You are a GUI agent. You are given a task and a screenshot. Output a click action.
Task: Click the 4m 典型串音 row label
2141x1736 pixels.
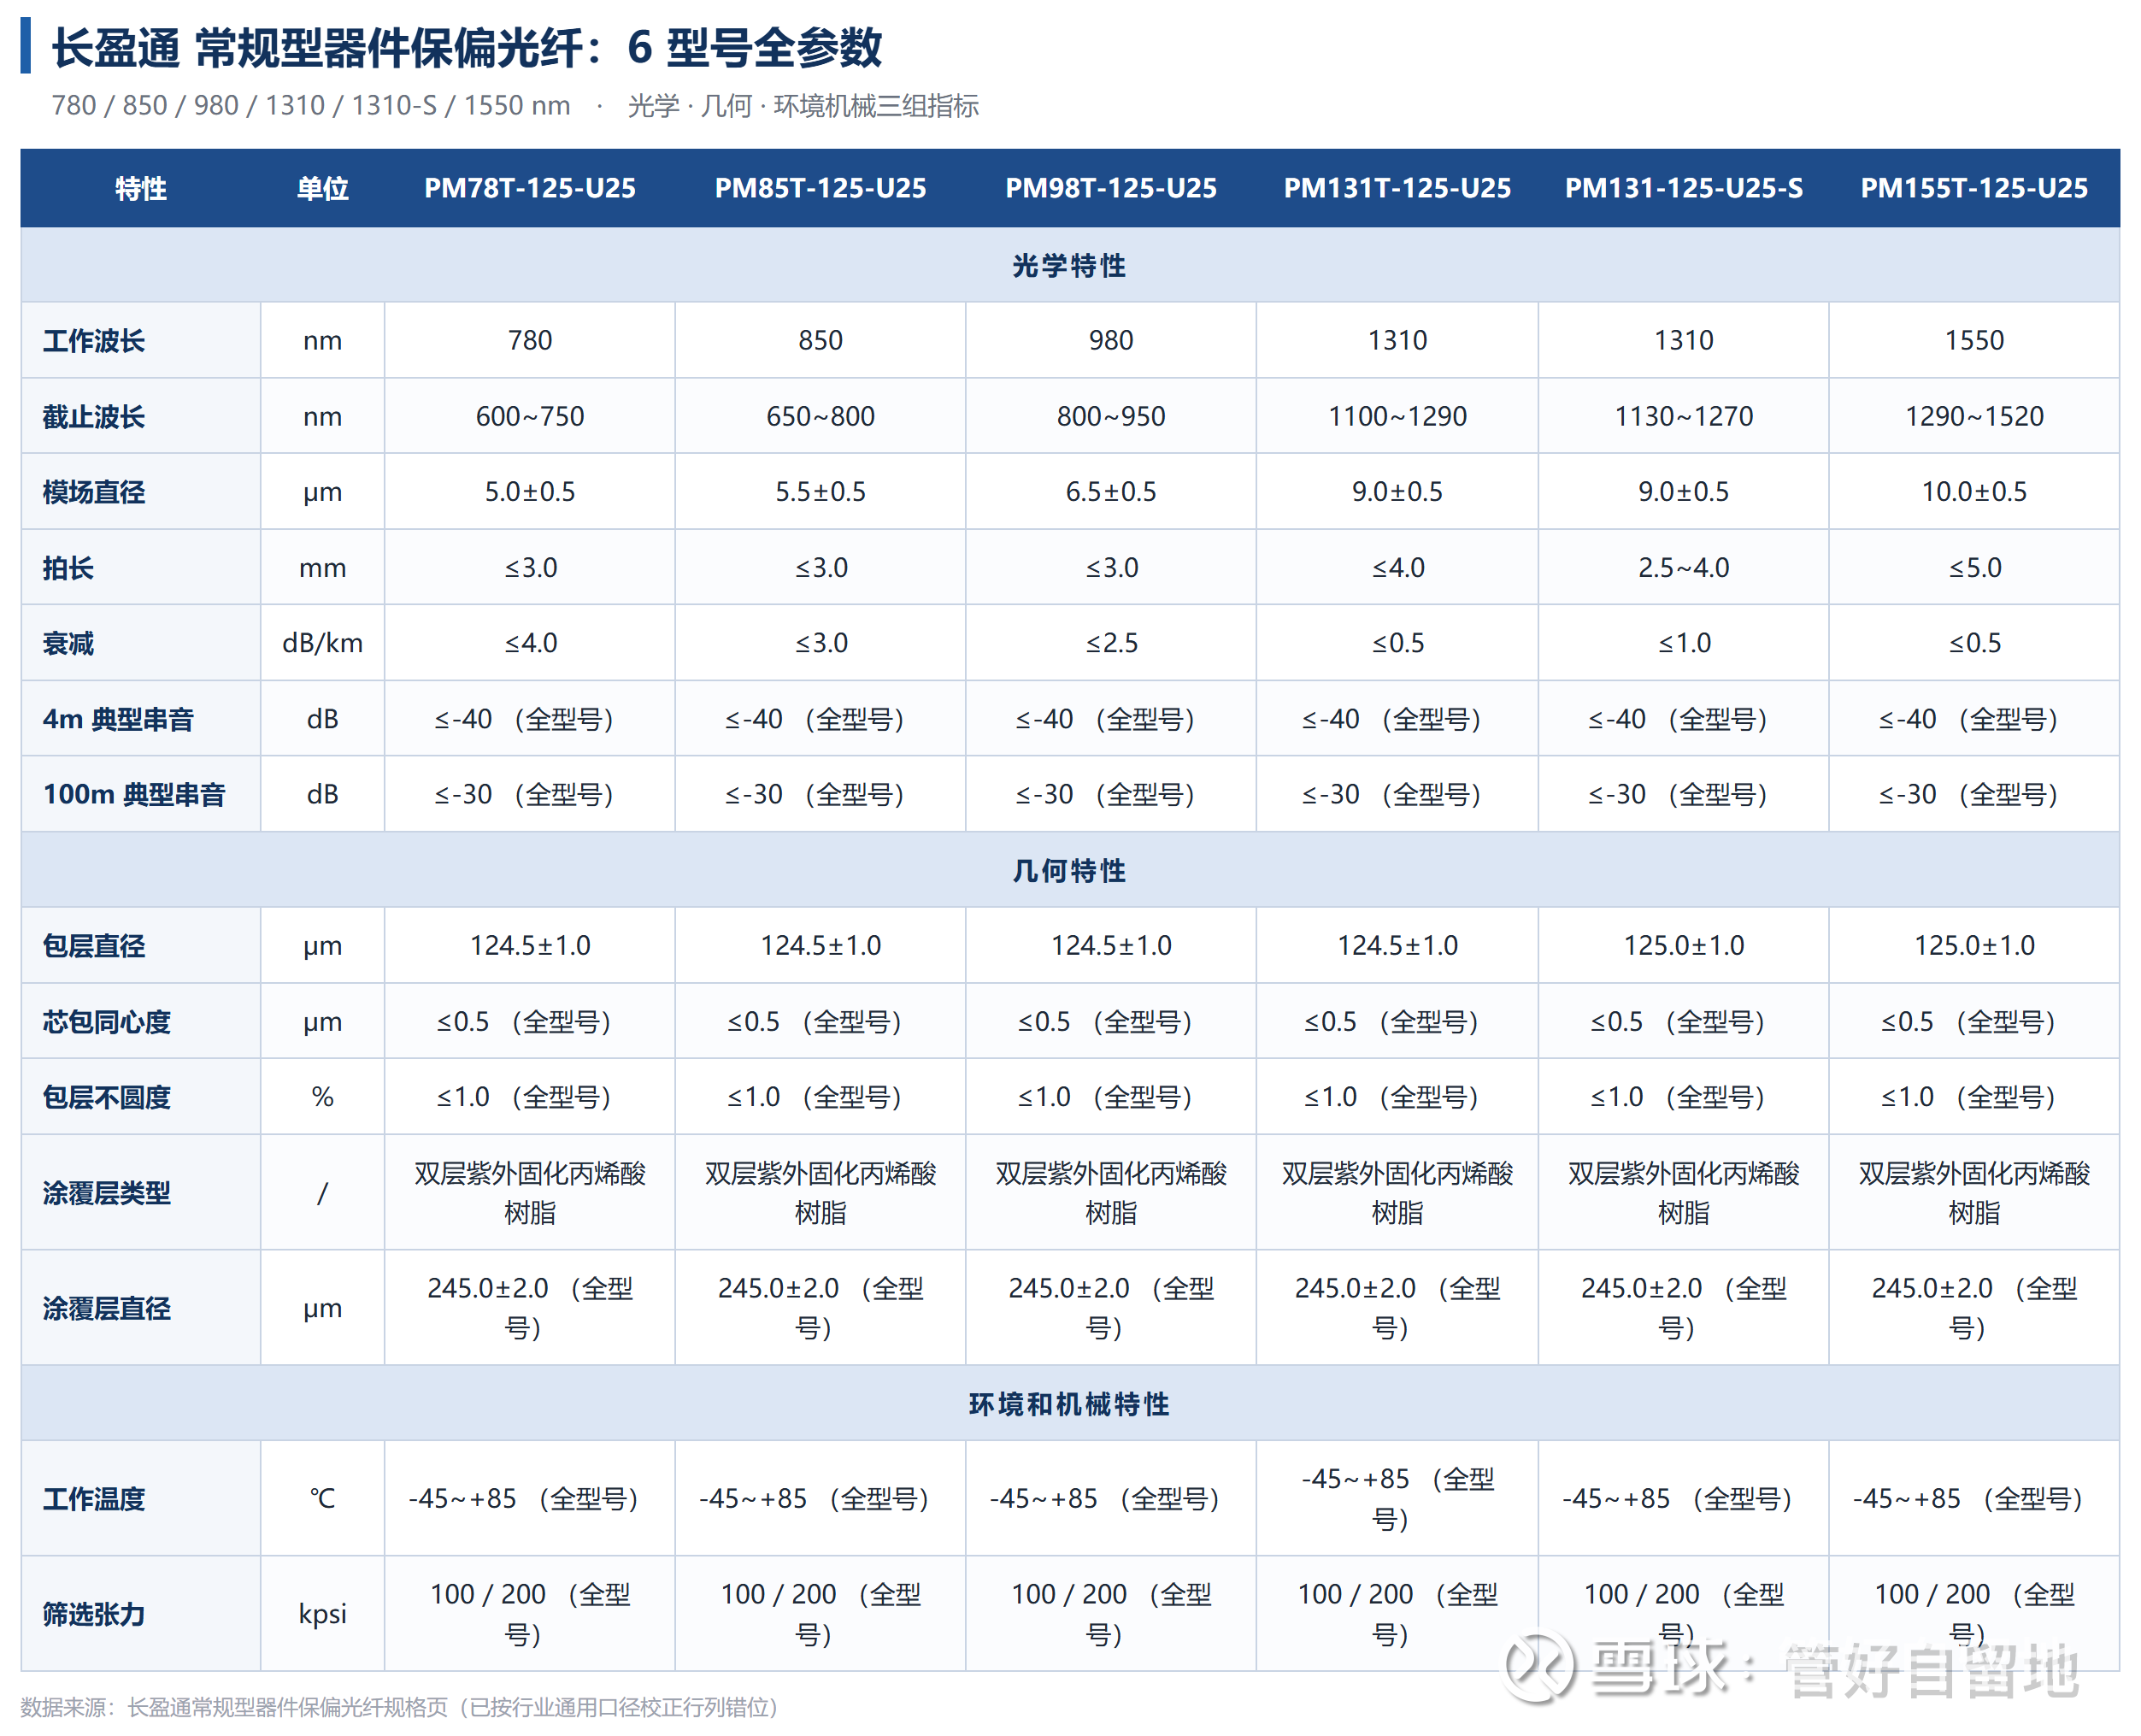[x=118, y=719]
